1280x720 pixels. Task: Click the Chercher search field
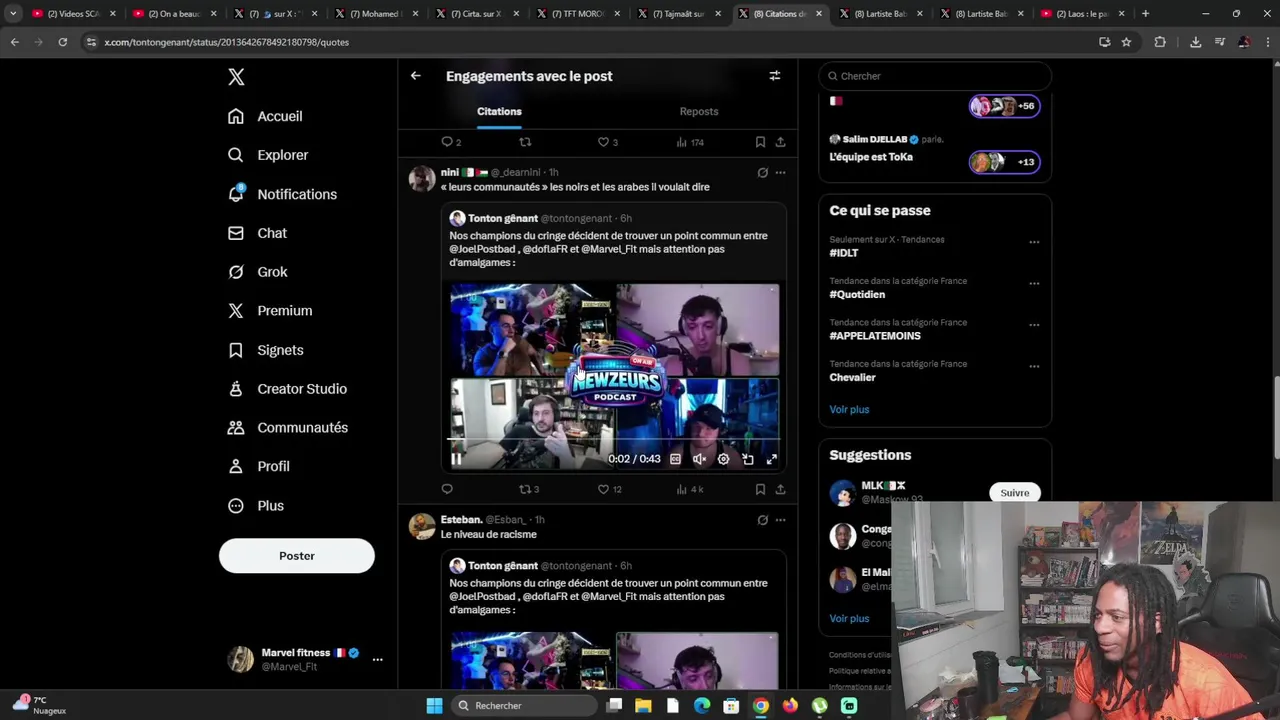tap(935, 76)
